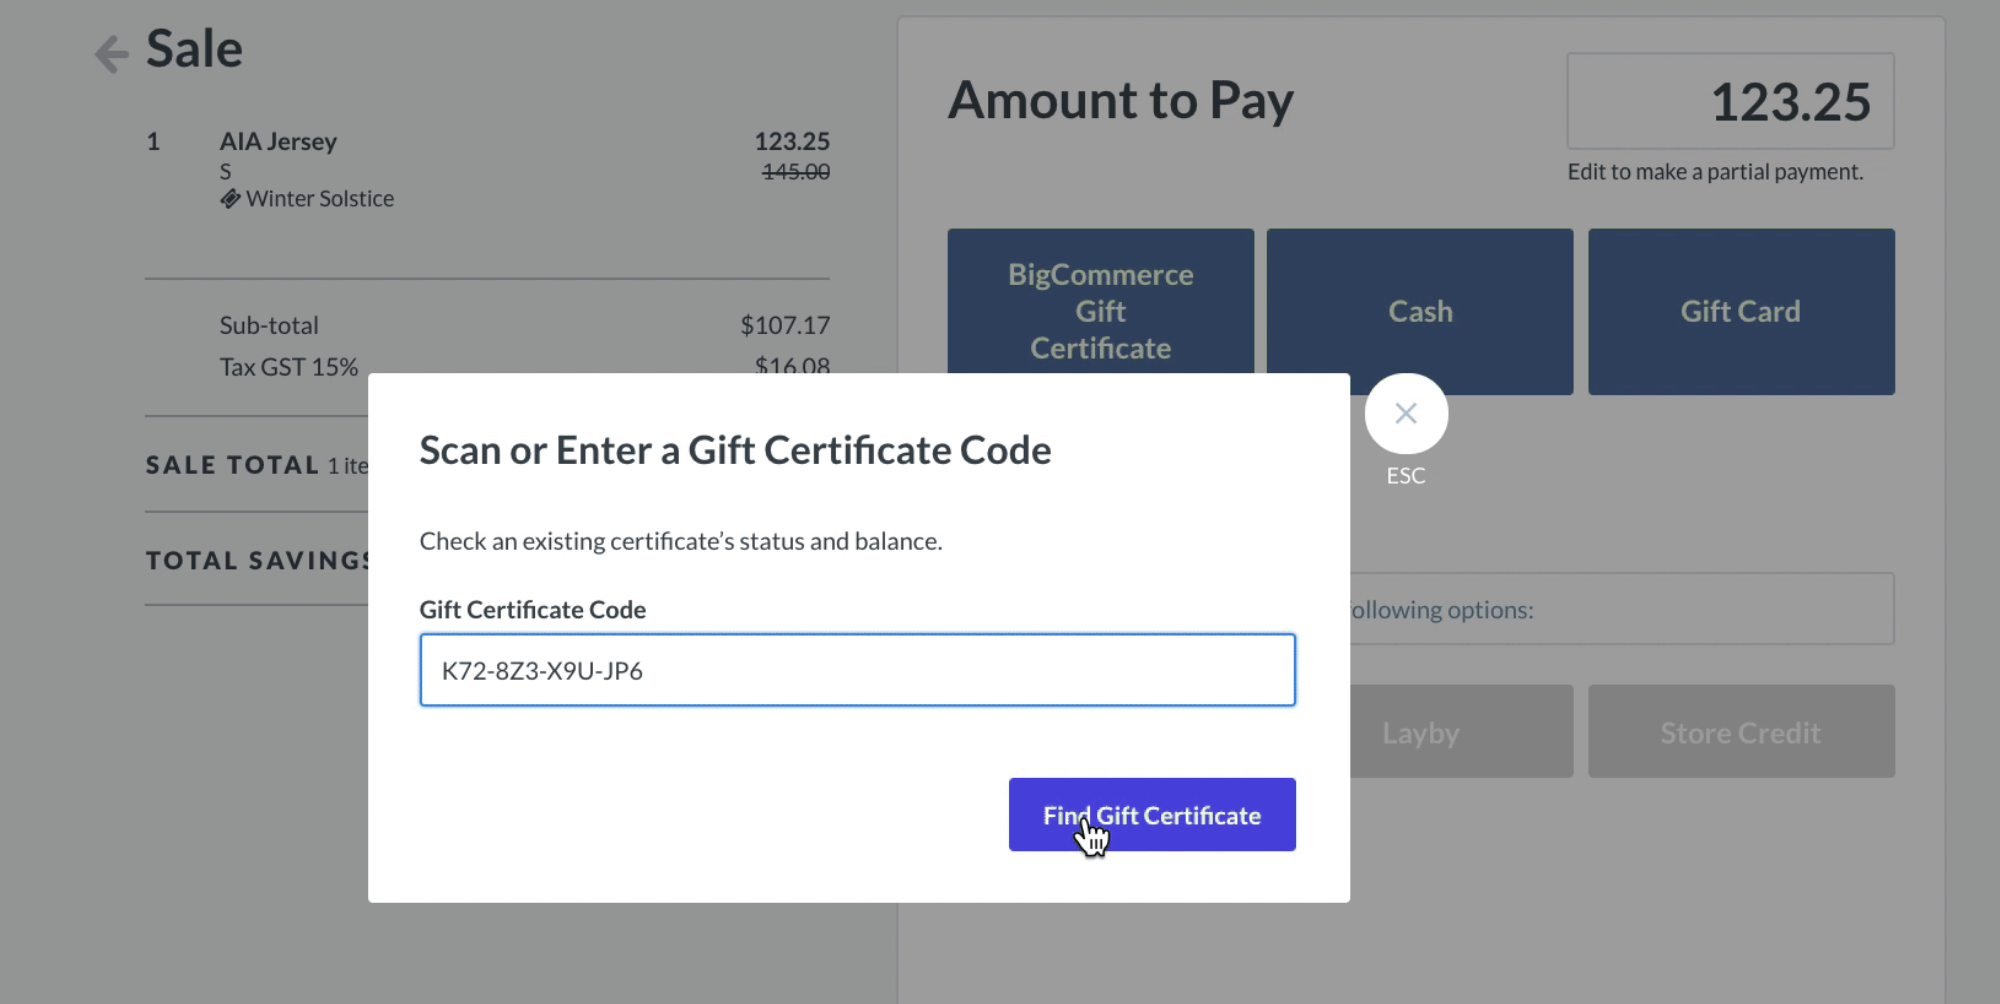Click the dialog title text
Viewport: 2000px width, 1004px height.
click(734, 451)
